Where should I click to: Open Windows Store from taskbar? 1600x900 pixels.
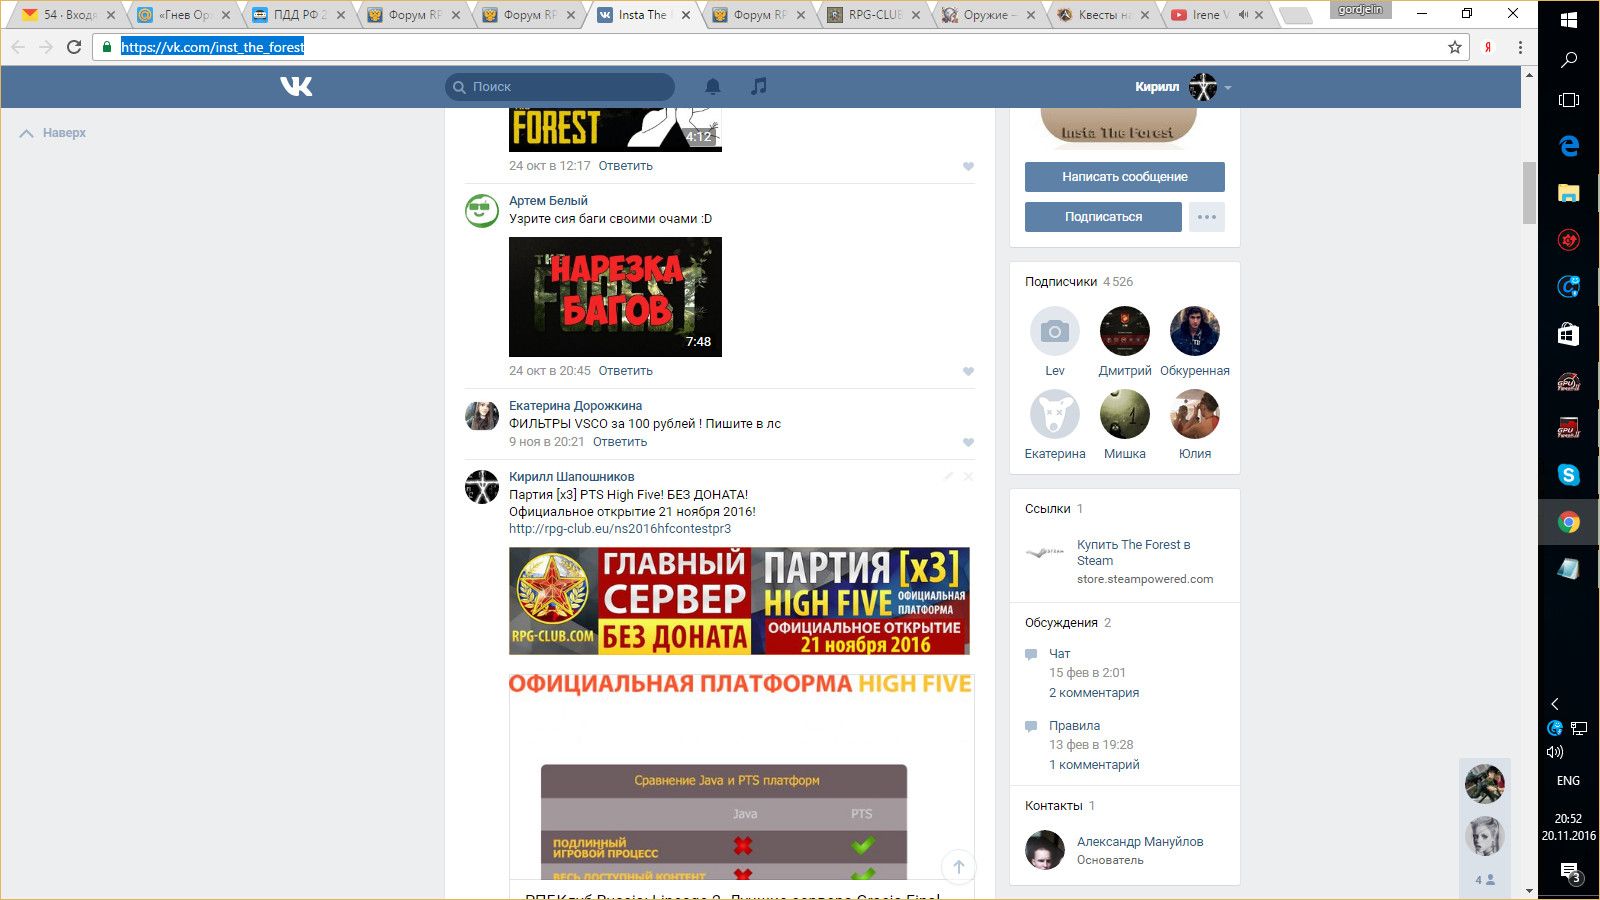[x=1568, y=334]
